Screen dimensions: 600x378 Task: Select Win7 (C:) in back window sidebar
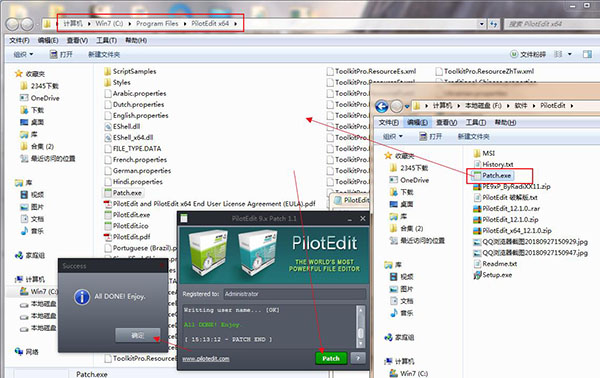coord(39,292)
